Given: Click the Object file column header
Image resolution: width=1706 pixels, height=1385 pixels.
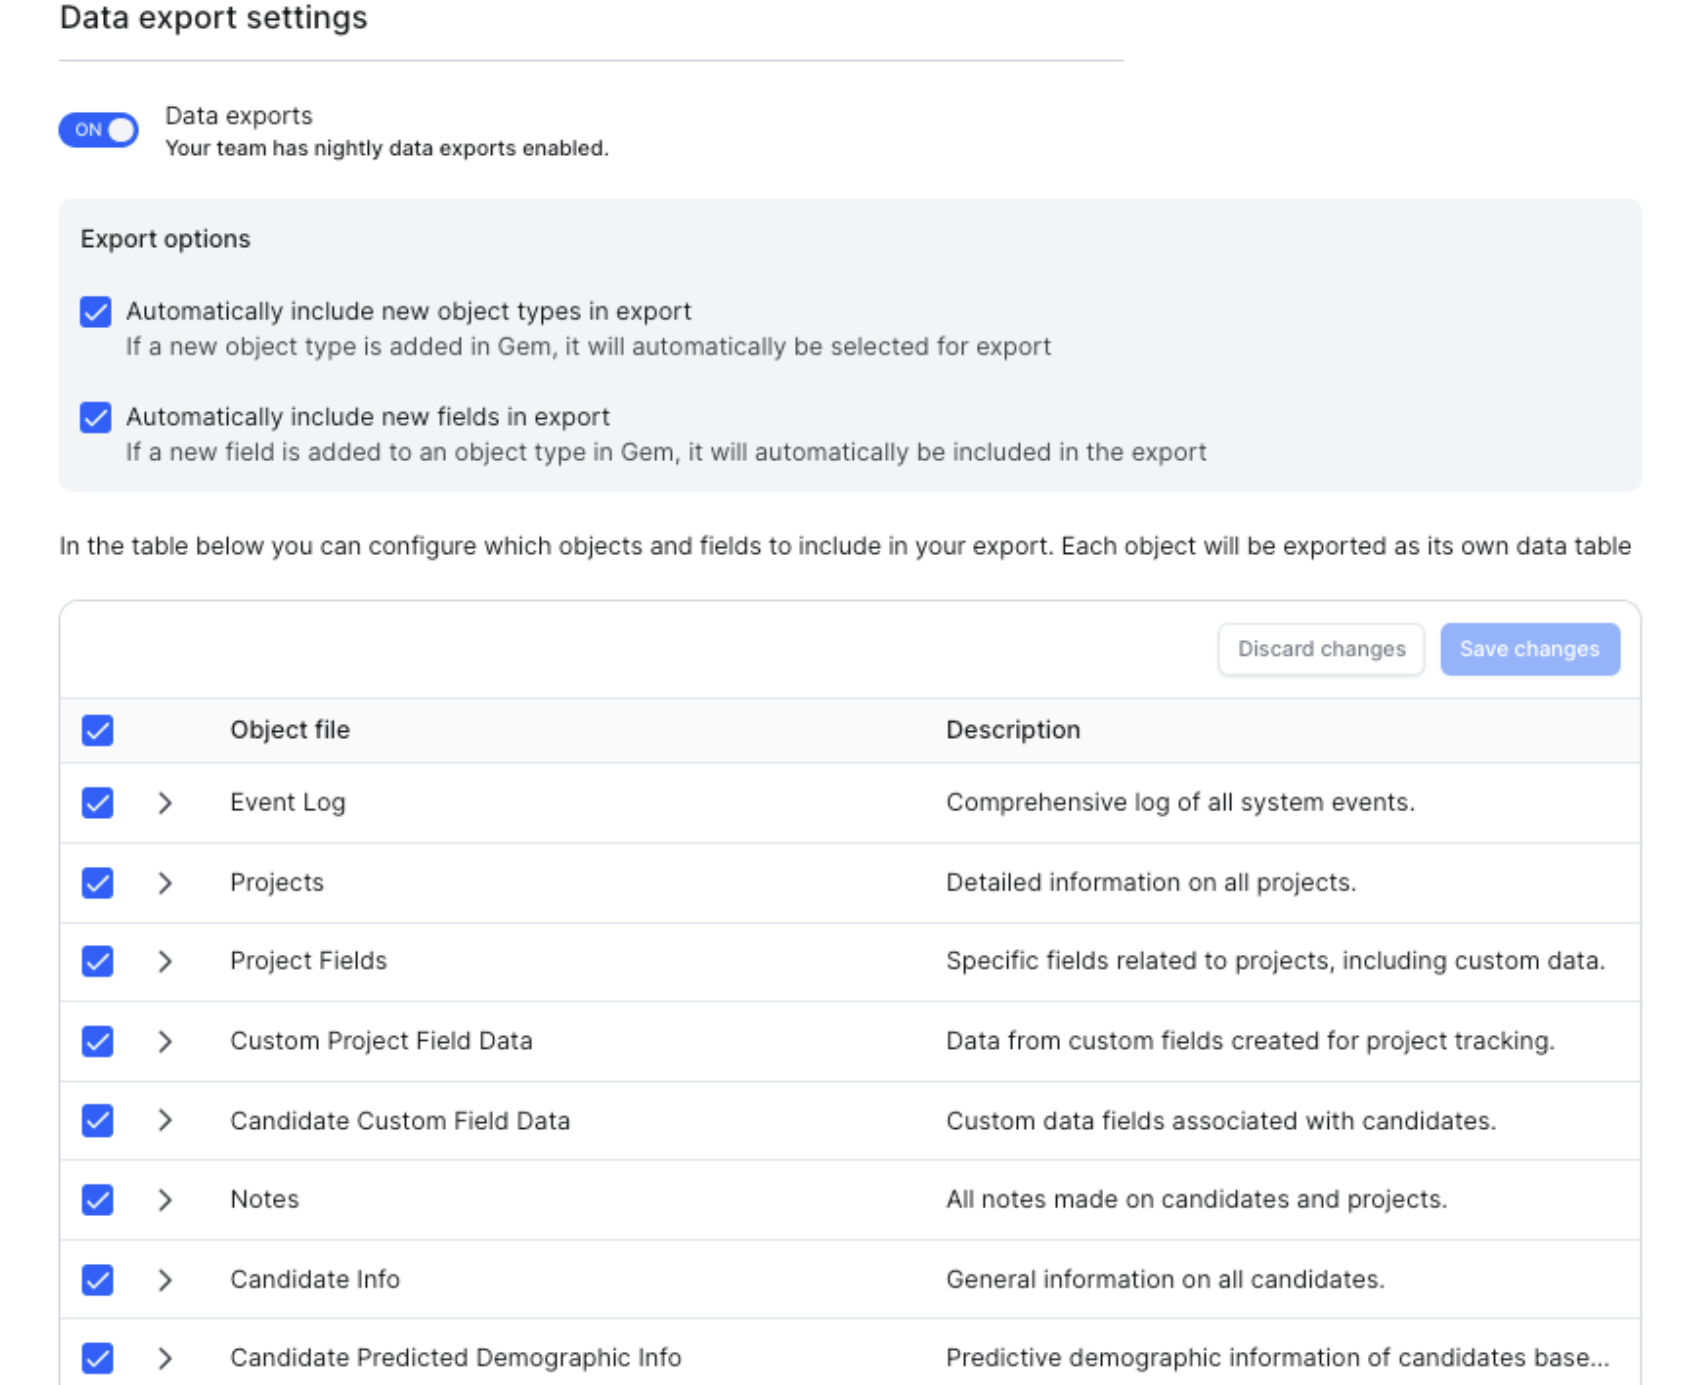Looking at the screenshot, I should (290, 730).
